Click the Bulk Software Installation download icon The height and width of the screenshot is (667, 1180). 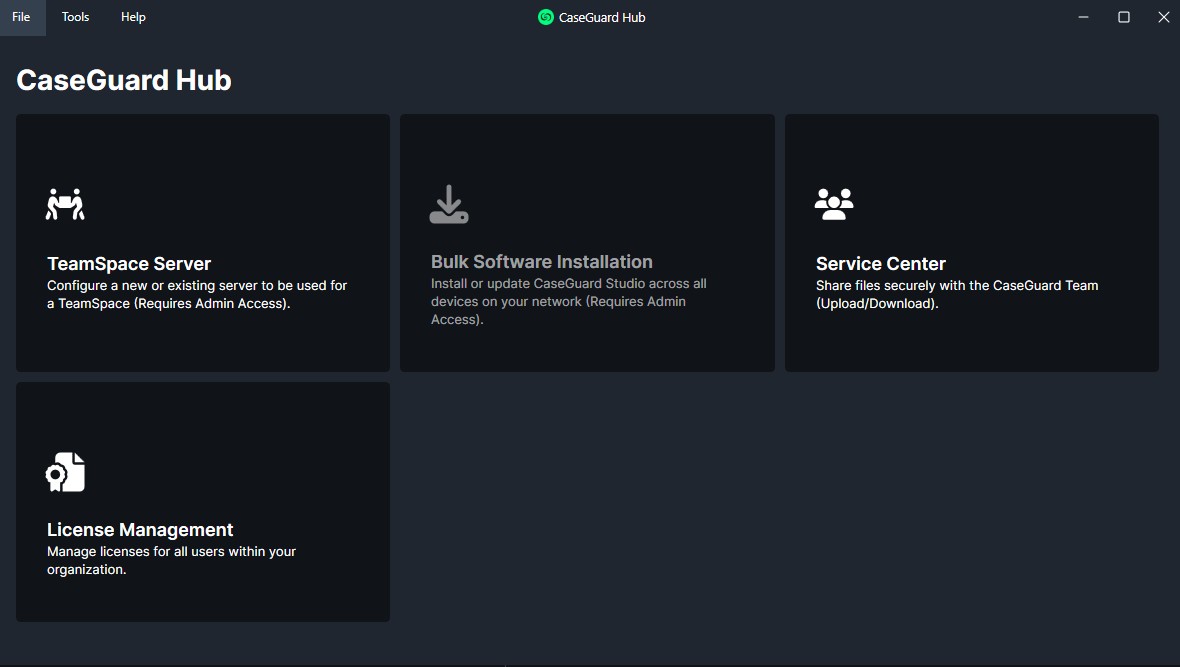pos(449,204)
